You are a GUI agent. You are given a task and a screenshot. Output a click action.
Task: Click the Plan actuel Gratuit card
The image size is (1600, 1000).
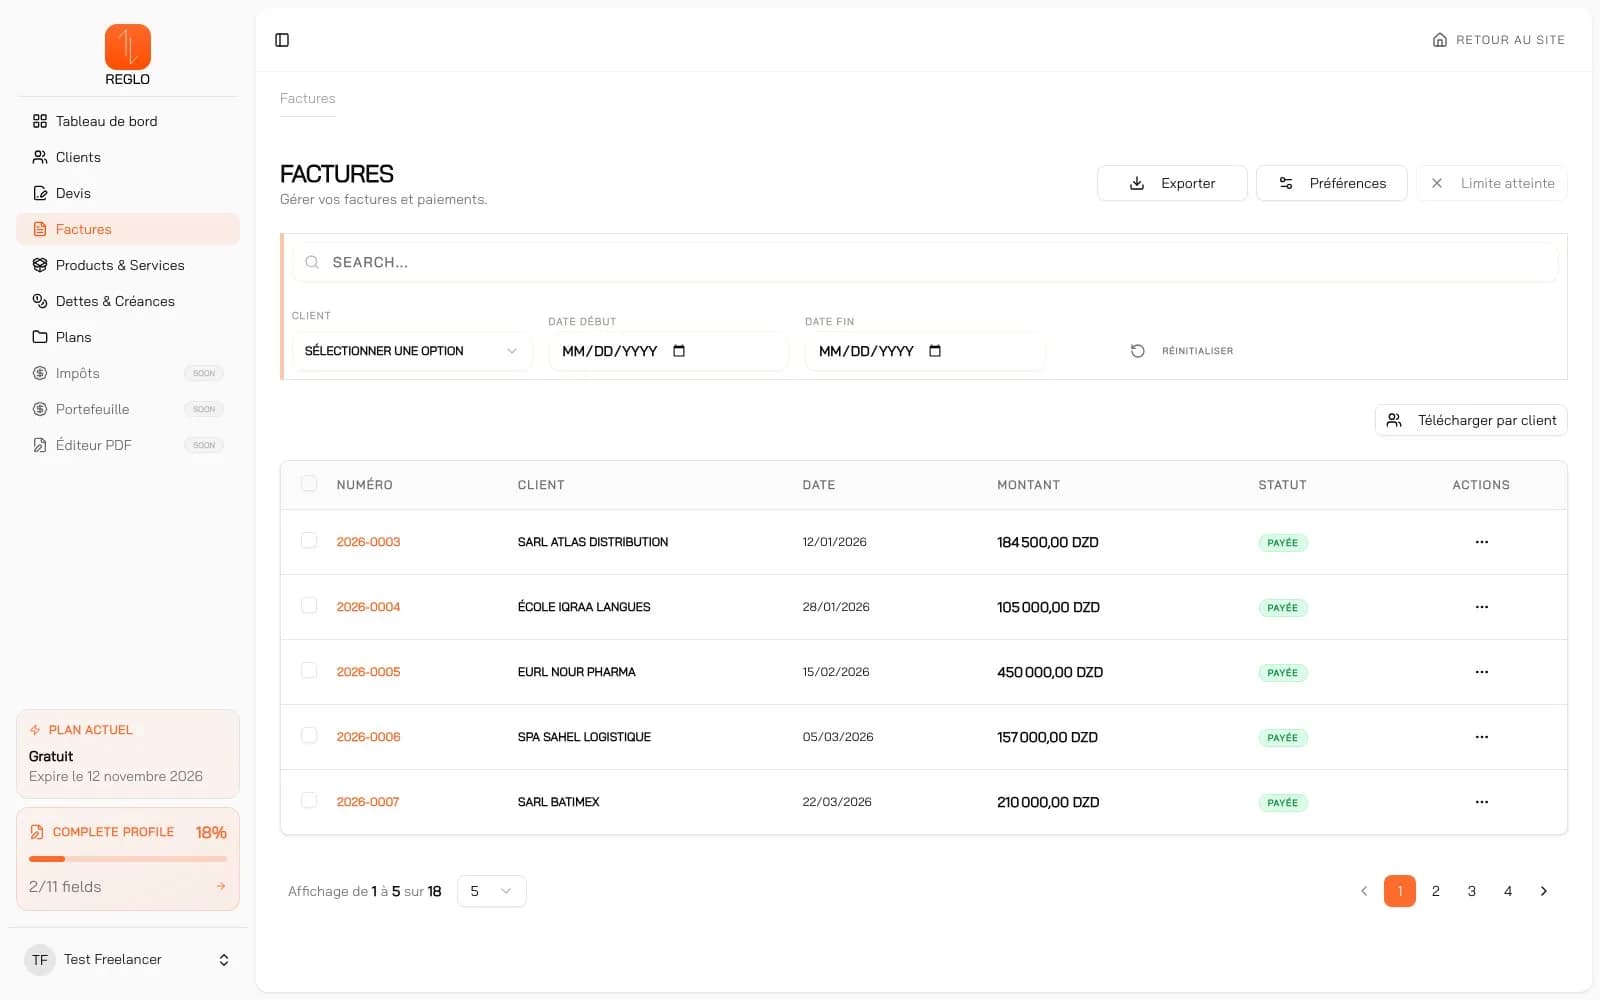point(128,754)
